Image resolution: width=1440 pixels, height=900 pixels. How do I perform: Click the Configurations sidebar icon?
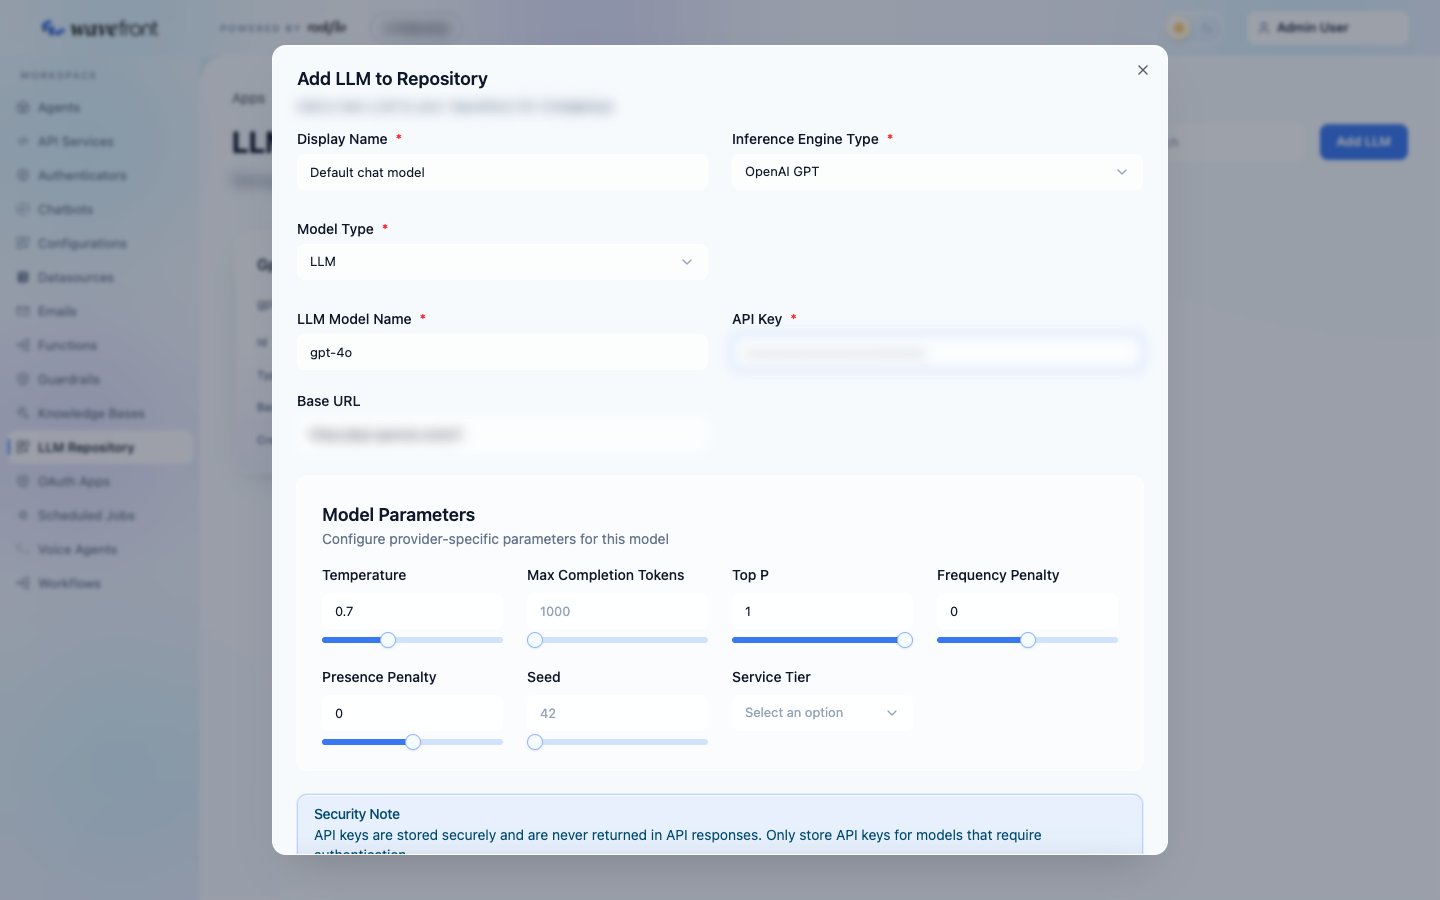[x=23, y=243]
